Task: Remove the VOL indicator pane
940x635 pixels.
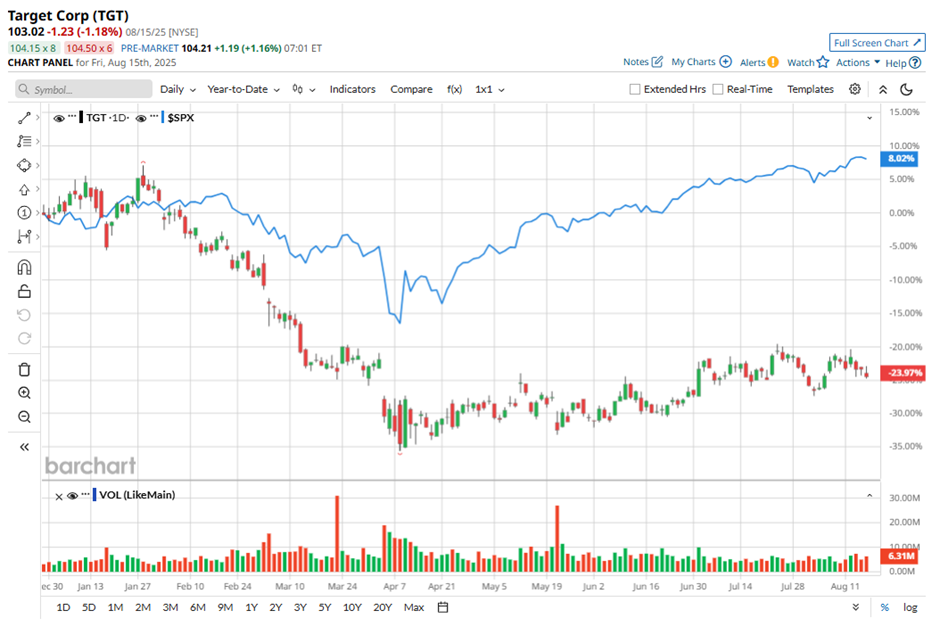Action: [59, 496]
